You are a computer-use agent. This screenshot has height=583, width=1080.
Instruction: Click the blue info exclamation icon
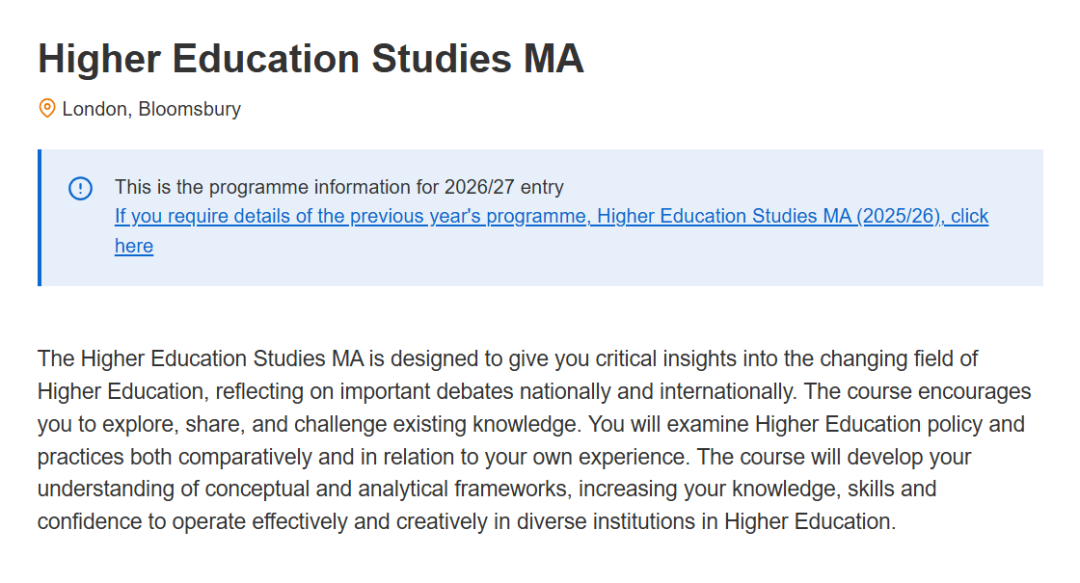pyautogui.click(x=80, y=188)
